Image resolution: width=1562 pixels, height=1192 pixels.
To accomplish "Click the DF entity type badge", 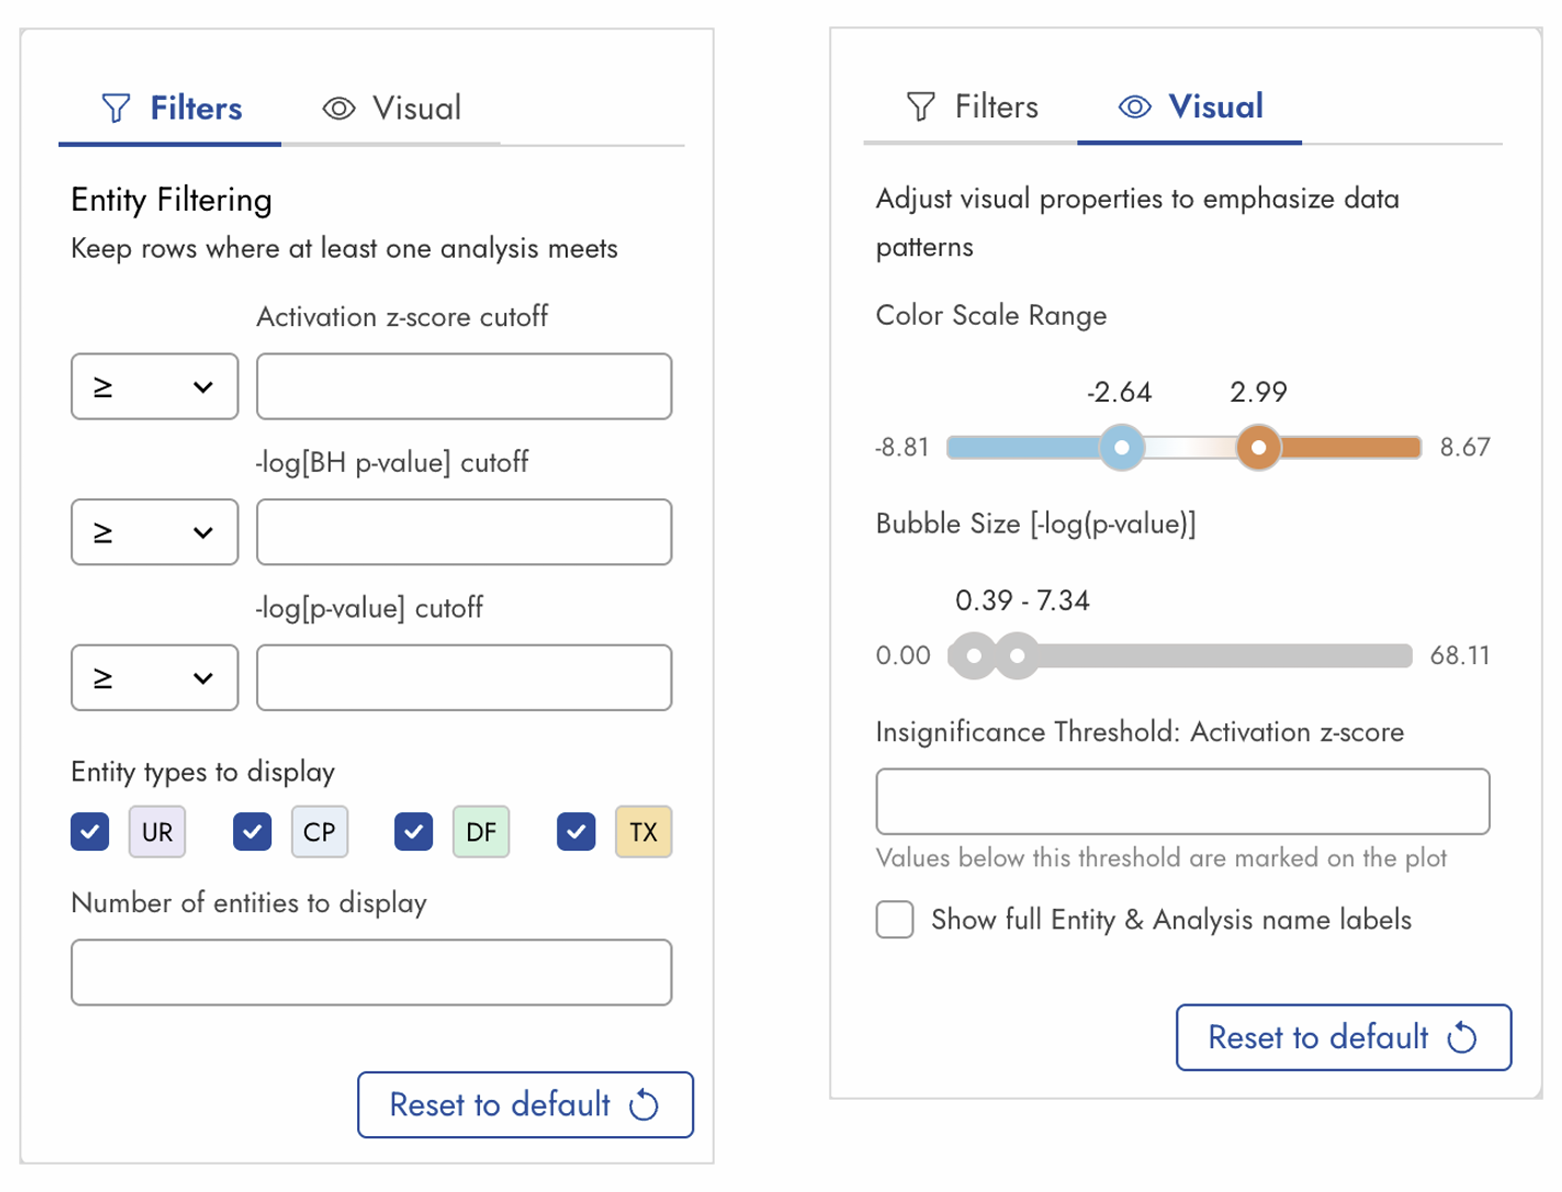I will (481, 832).
